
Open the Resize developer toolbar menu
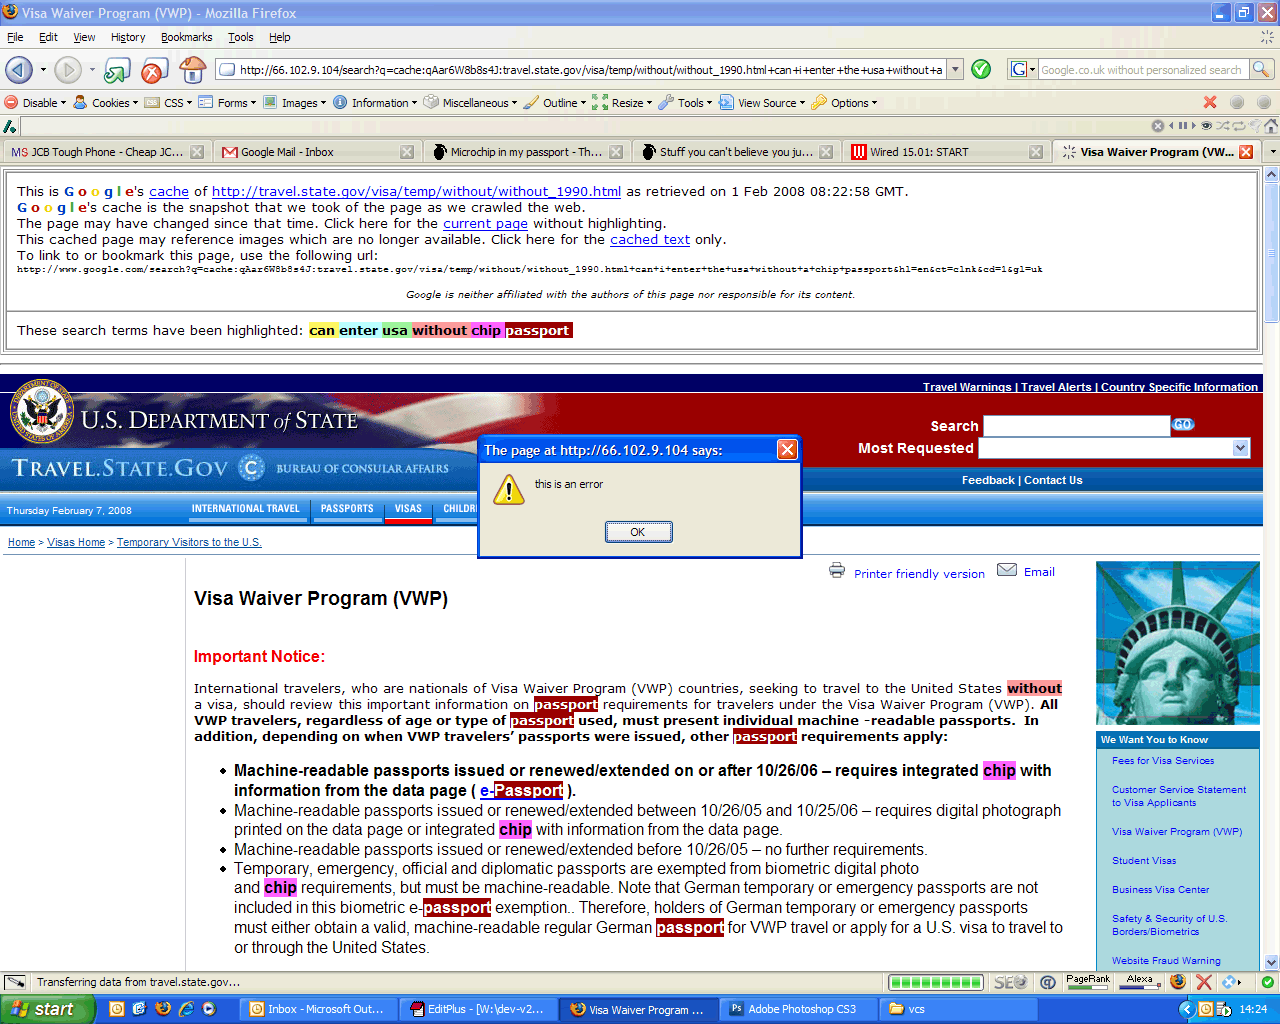(x=622, y=103)
